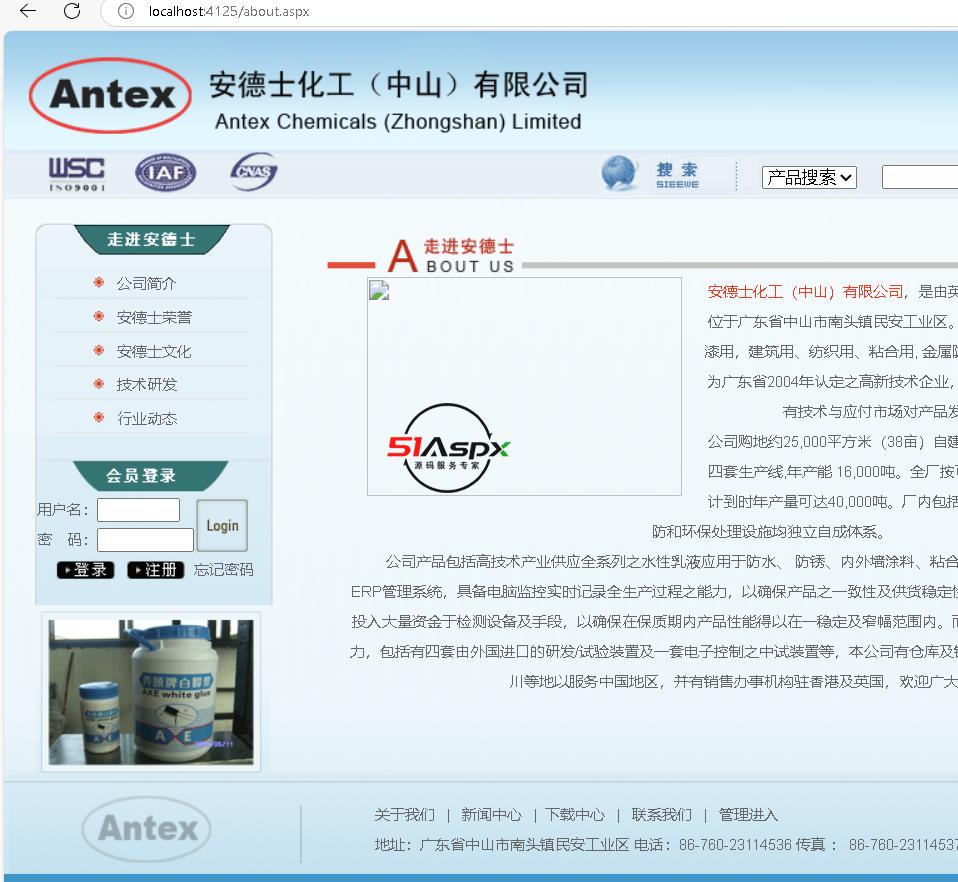Click the broken image icon in content

[x=379, y=291]
